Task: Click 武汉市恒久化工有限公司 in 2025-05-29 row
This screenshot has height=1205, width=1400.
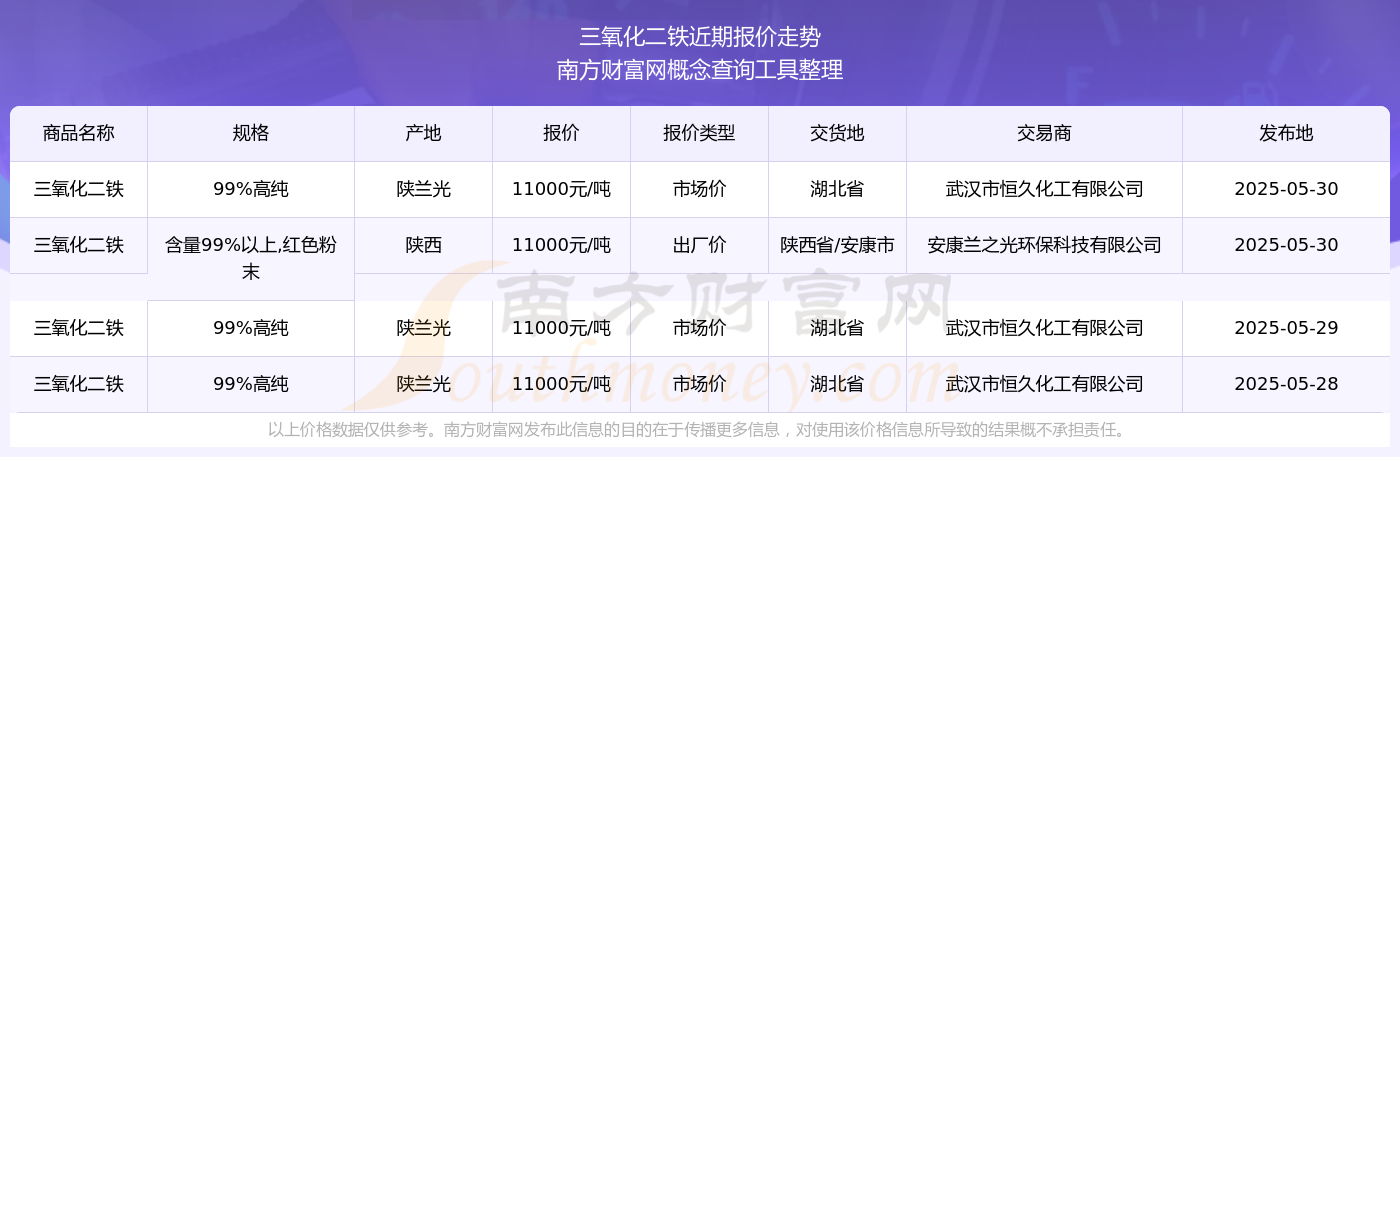Action: point(1045,328)
